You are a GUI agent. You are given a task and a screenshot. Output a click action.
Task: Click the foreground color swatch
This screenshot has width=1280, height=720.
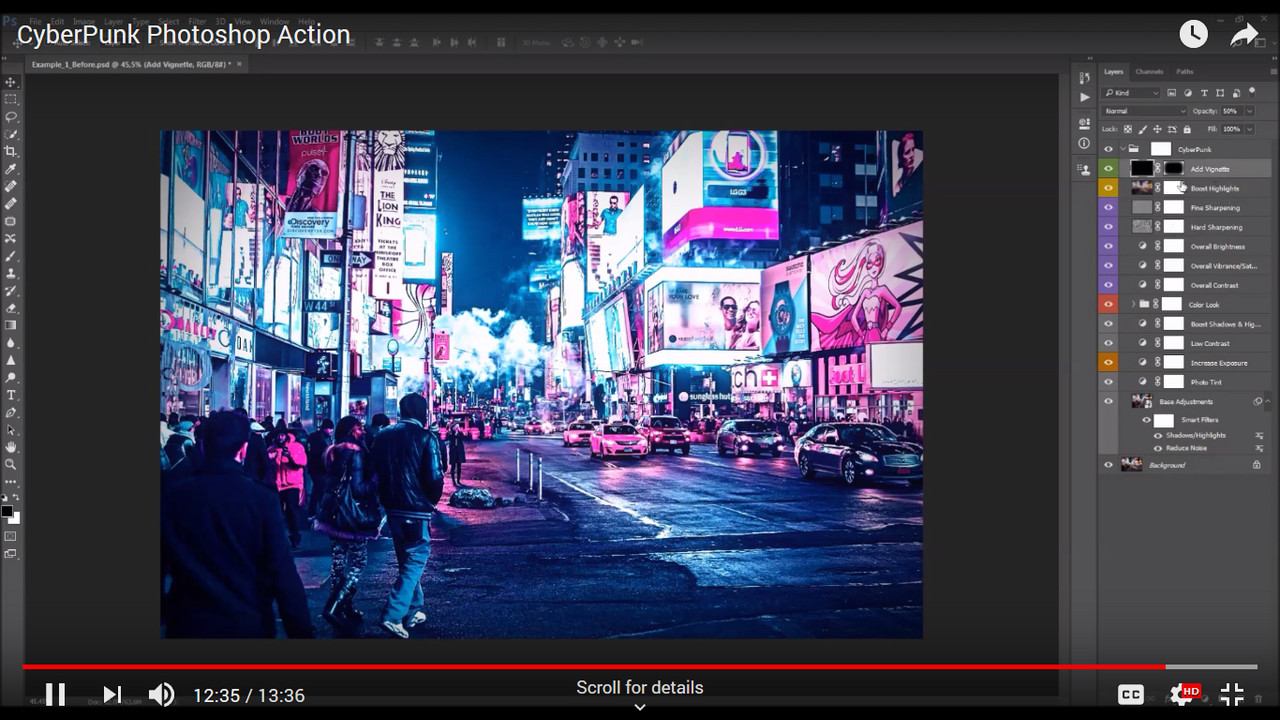coord(7,511)
